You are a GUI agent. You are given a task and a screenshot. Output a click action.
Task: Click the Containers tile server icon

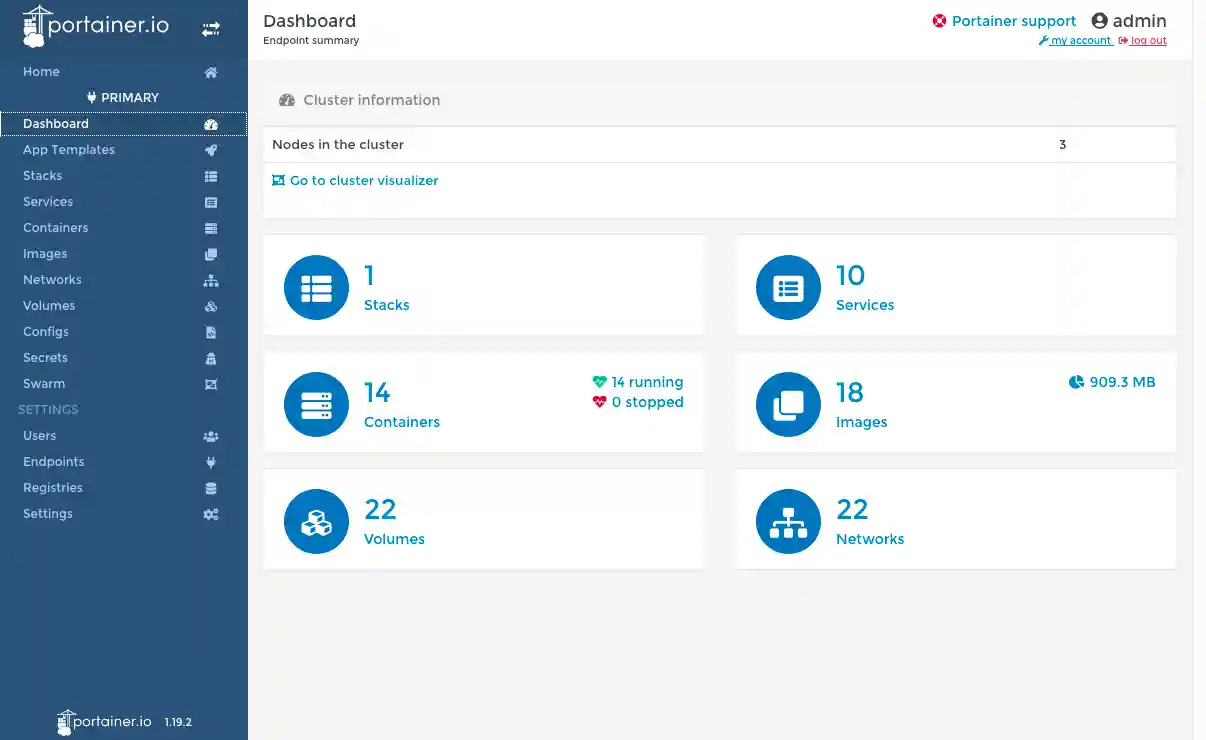tap(316, 405)
